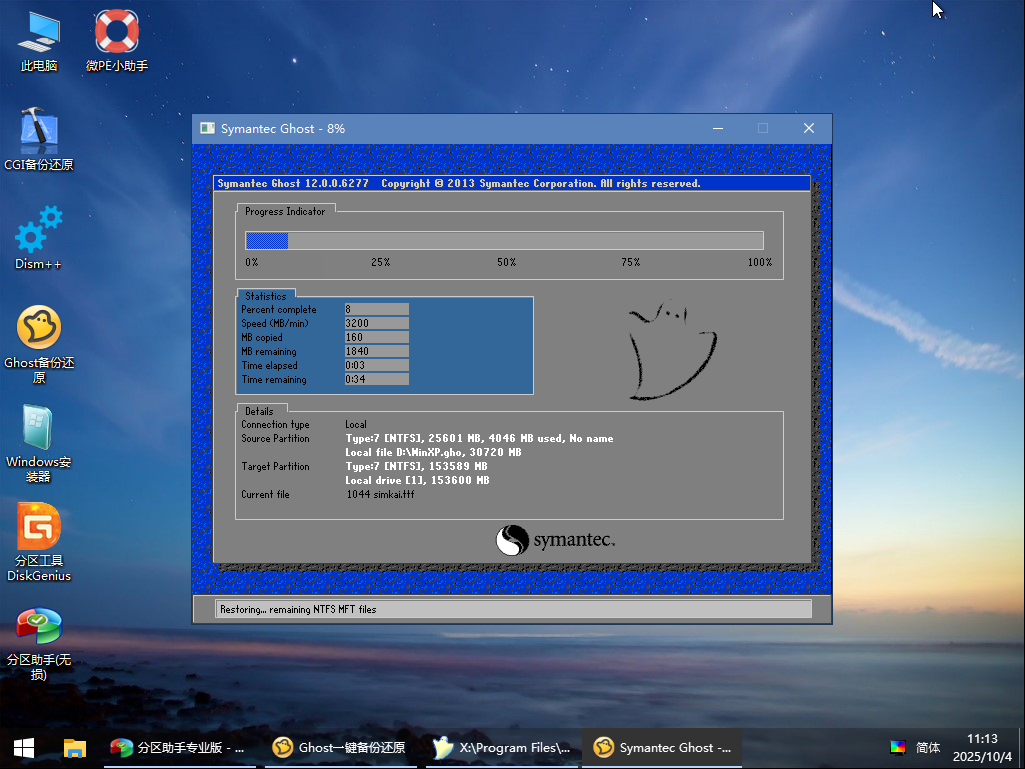
Task: Click the 简体 input method indicator
Action: (928, 747)
